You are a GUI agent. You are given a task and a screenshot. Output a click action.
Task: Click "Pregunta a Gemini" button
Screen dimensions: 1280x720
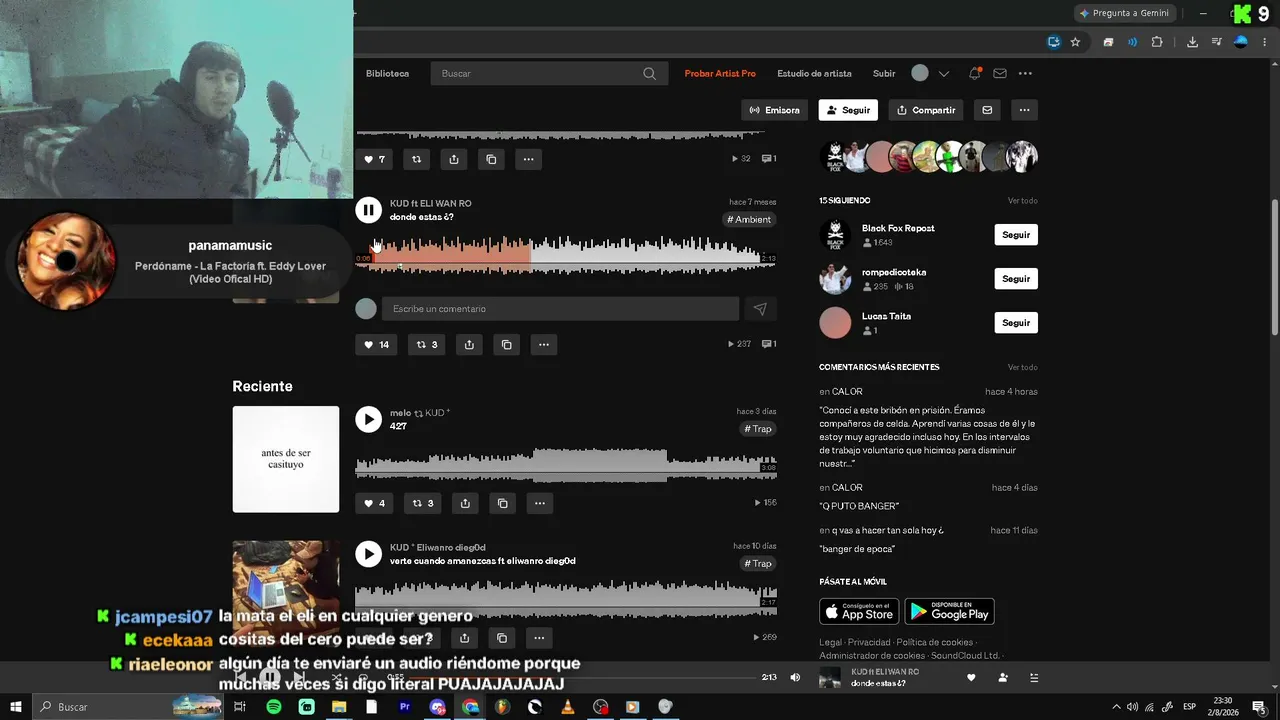click(x=1124, y=13)
